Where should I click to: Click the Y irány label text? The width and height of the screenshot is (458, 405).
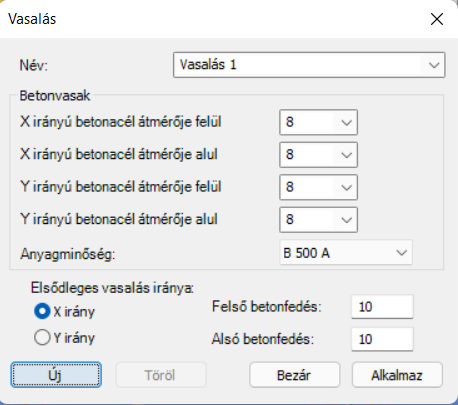pos(74,338)
